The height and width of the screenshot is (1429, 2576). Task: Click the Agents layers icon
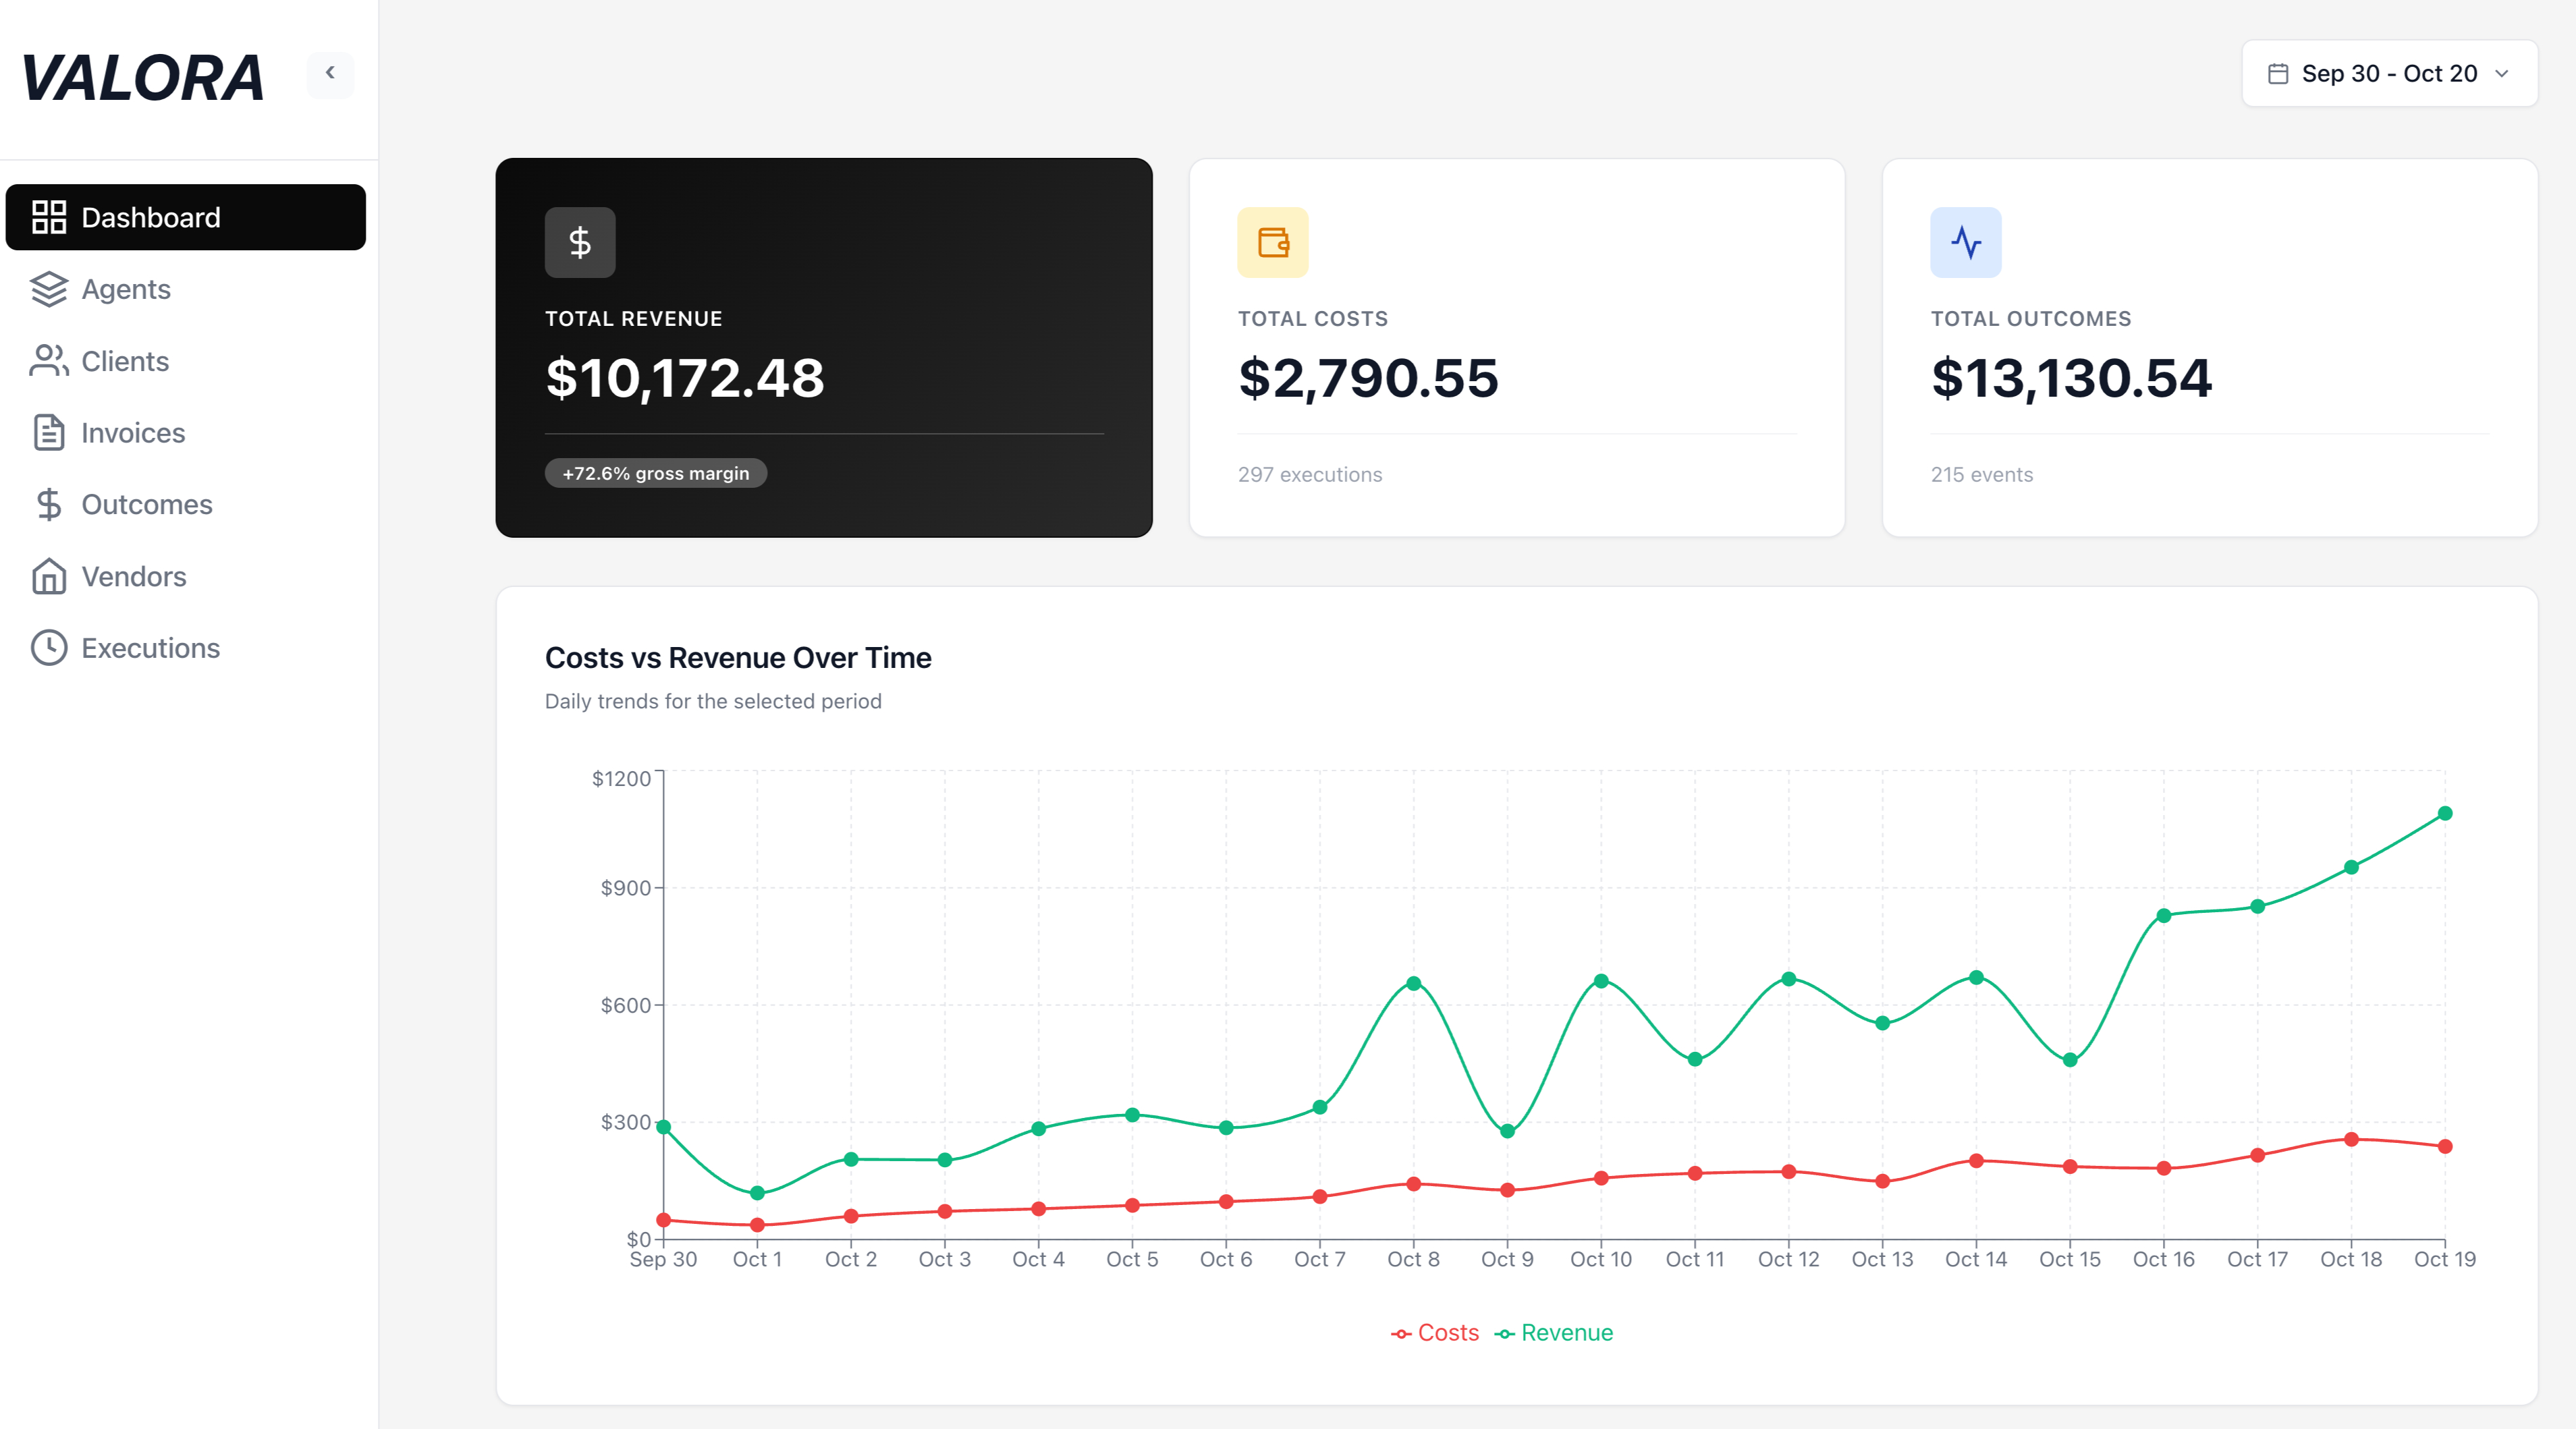49,289
